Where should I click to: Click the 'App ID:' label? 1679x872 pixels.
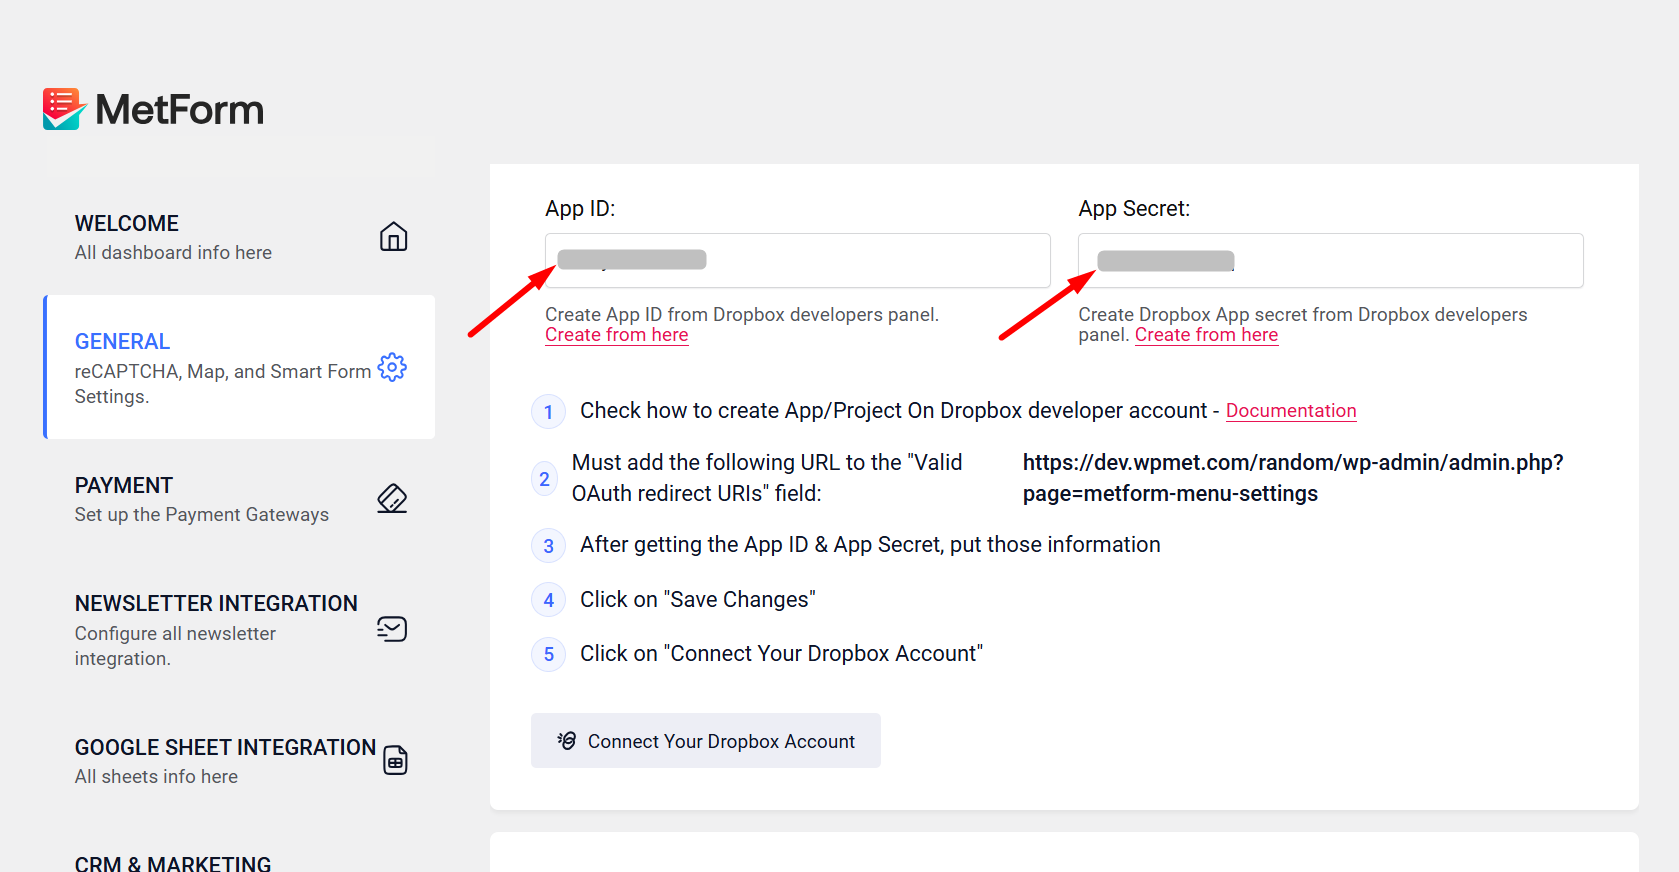pyautogui.click(x=580, y=209)
